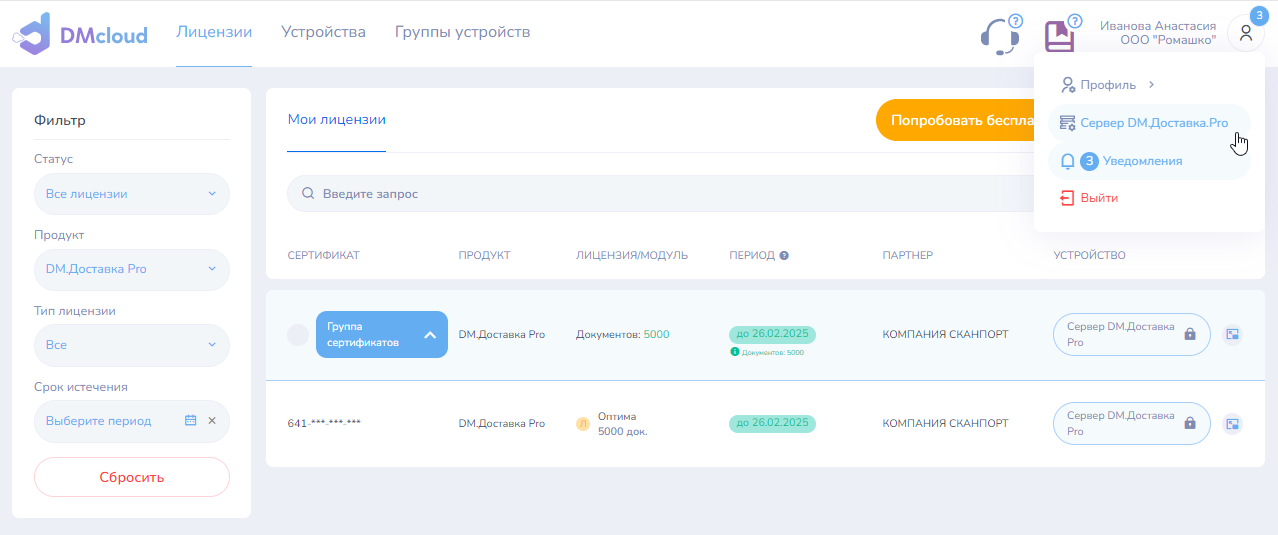Viewport: 1278px width, 535px height.
Task: Click the search request input field
Action: [x=660, y=194]
